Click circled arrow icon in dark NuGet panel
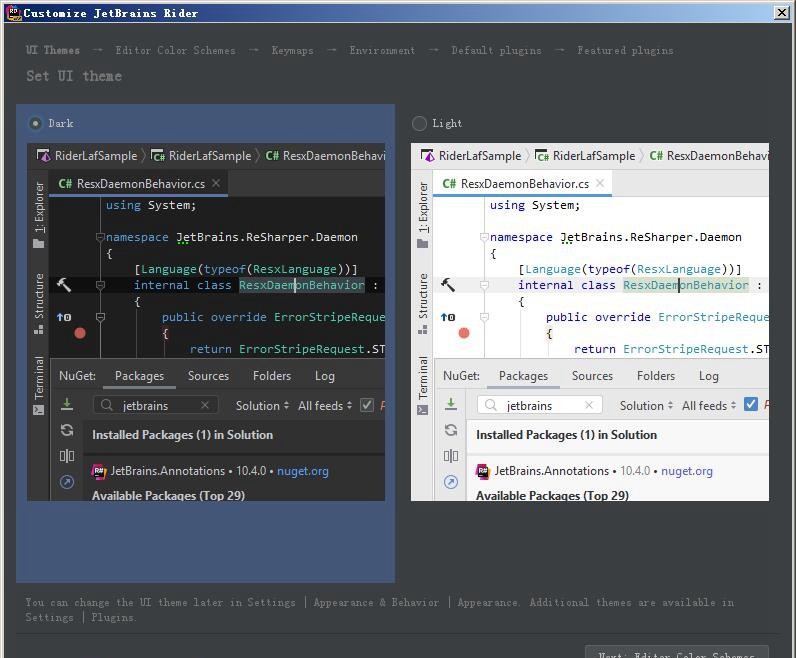This screenshot has width=796, height=658. (x=67, y=482)
